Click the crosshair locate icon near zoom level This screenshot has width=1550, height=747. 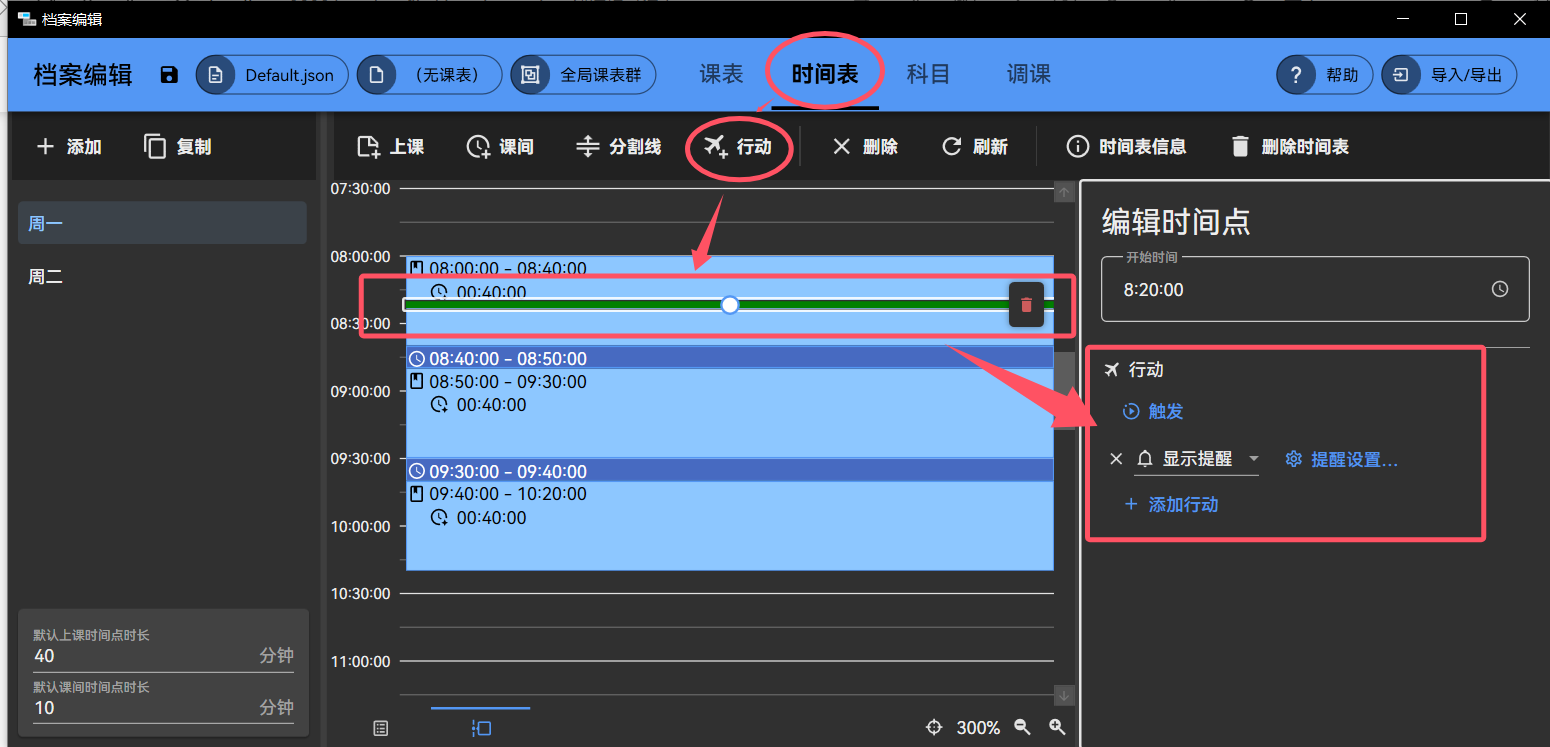[x=934, y=727]
